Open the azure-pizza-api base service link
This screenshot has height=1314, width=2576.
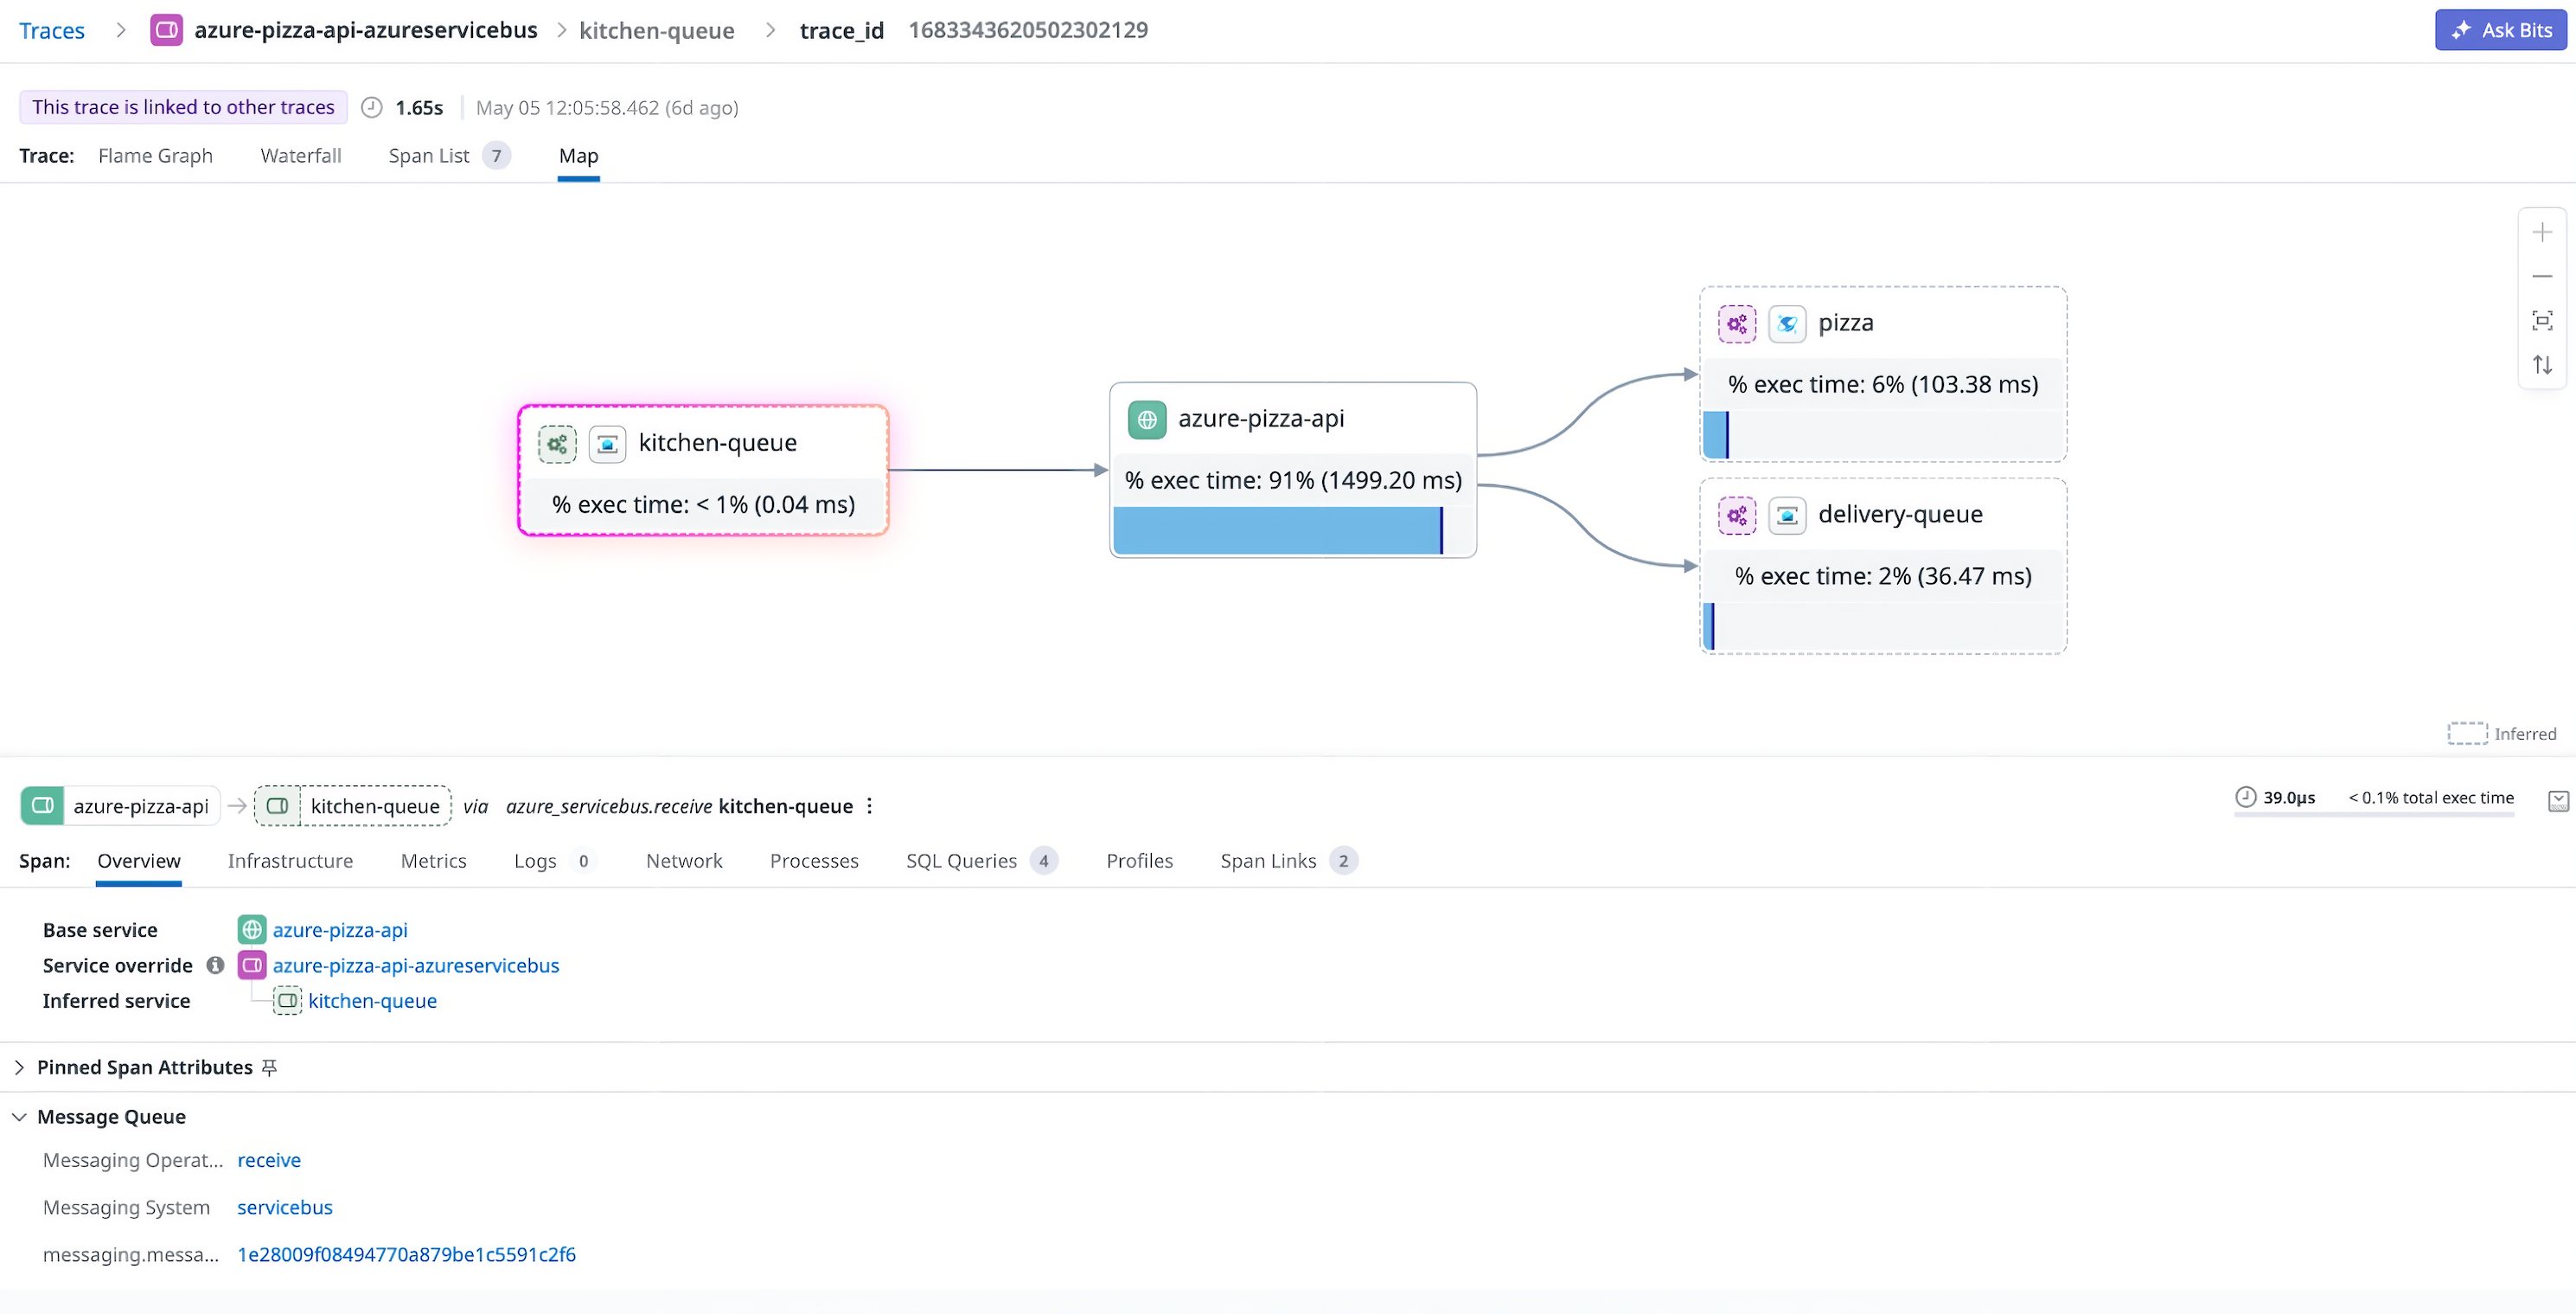point(340,930)
